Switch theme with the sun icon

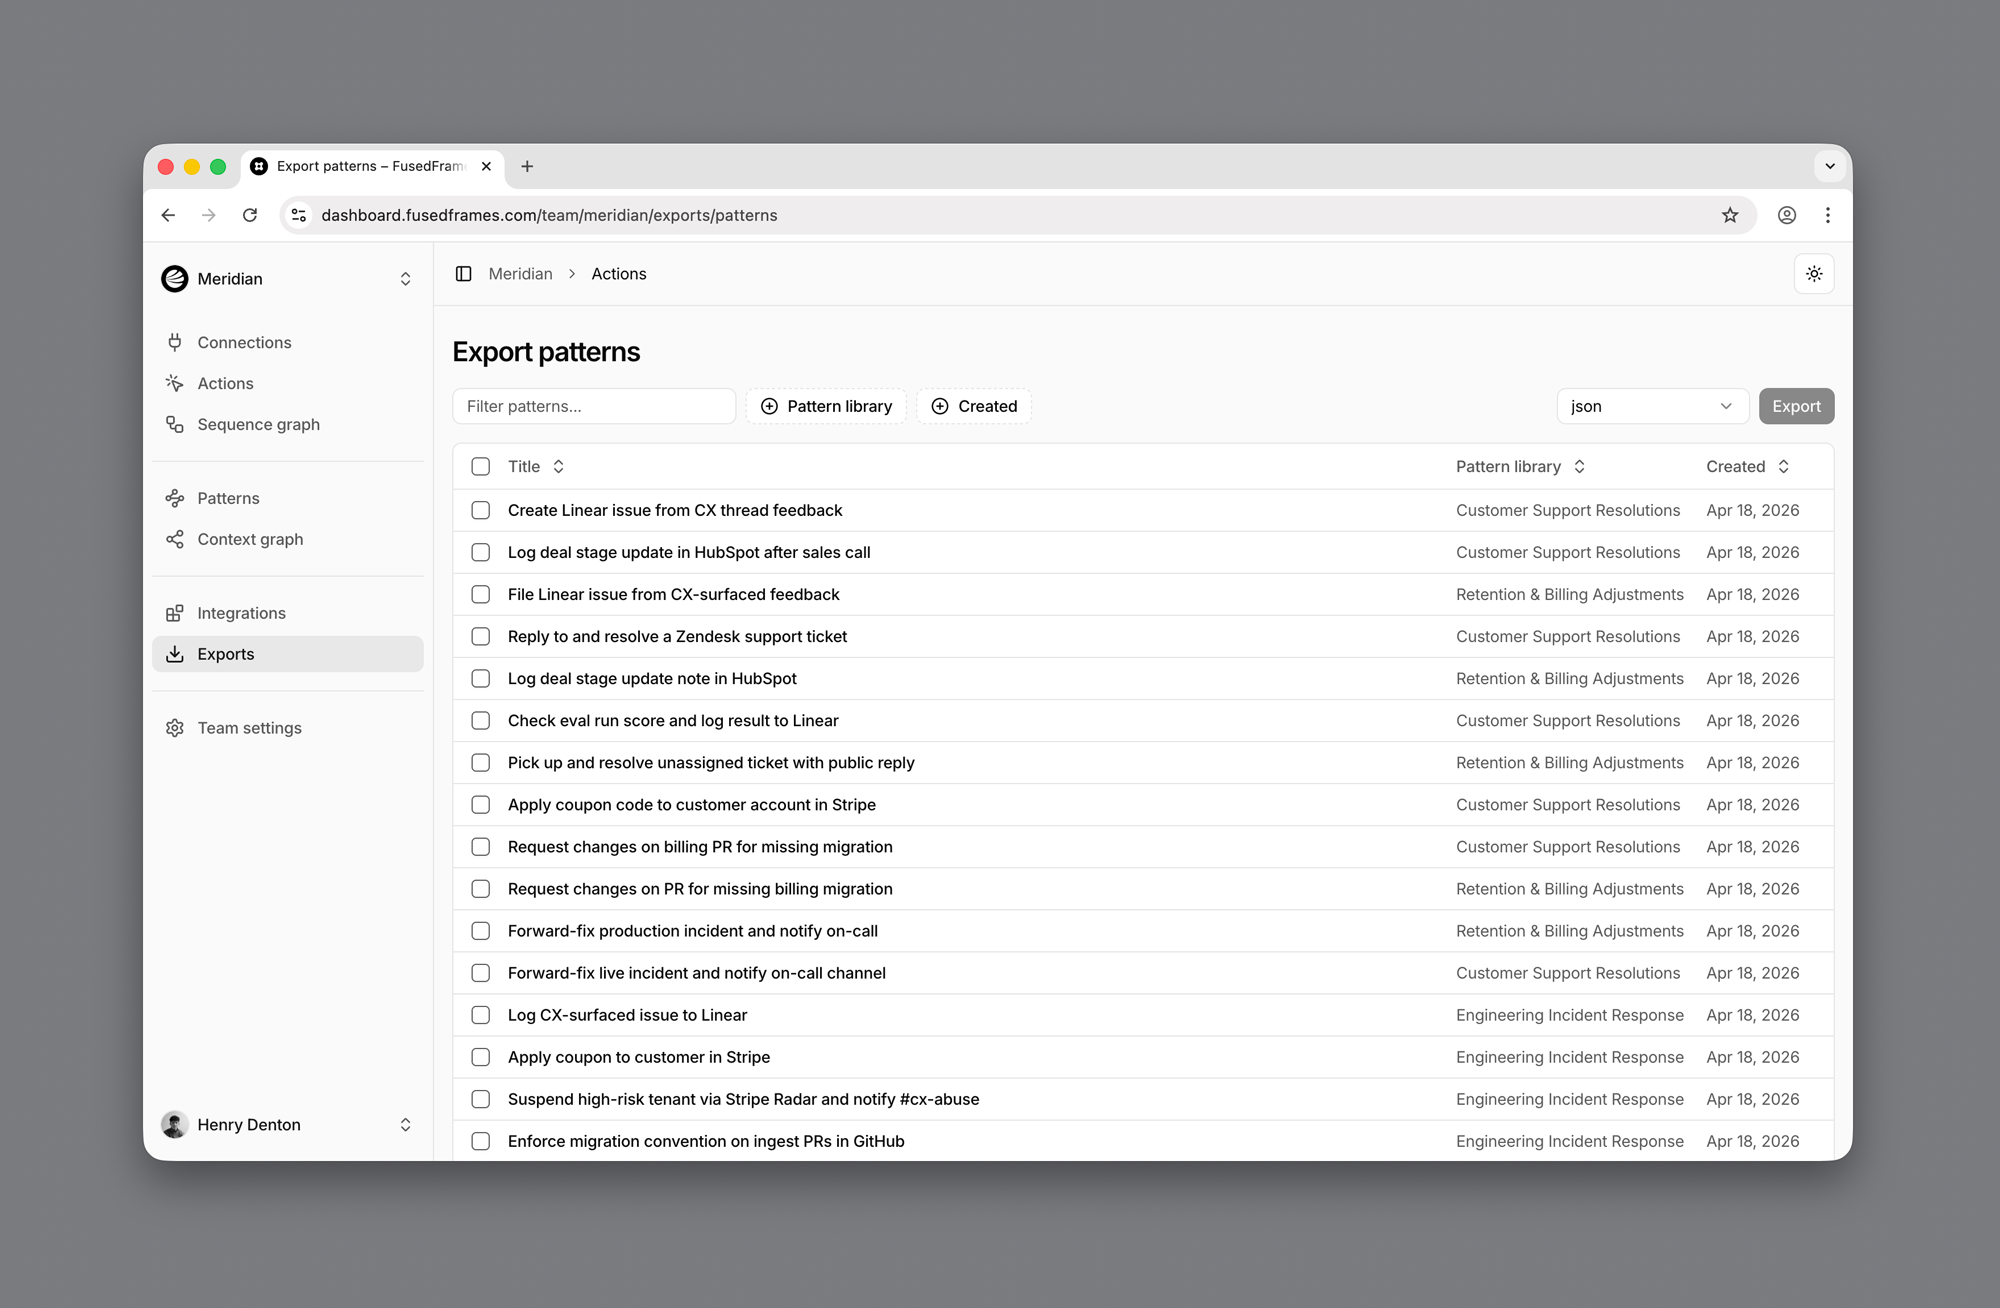click(1814, 274)
